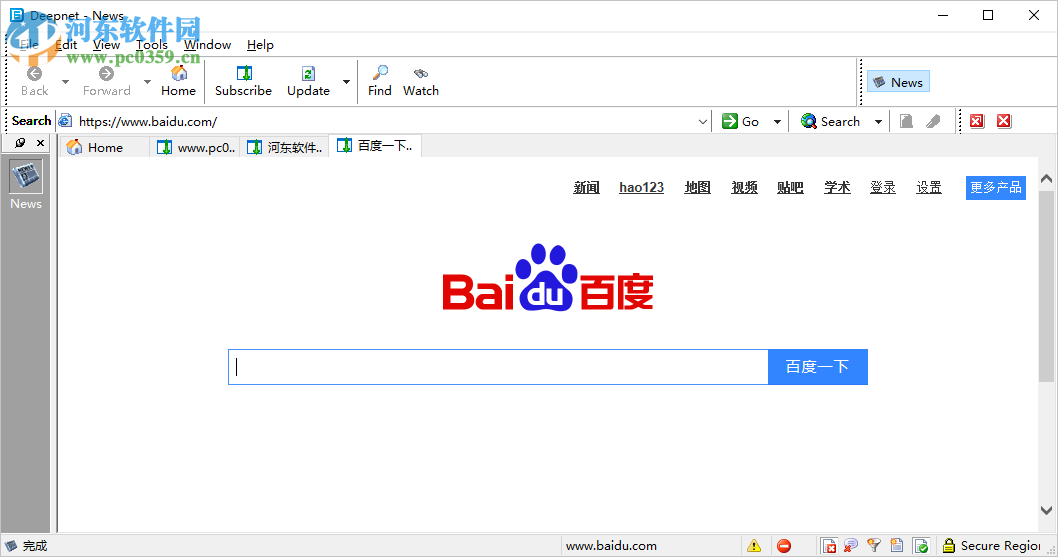Click the grayed page icon after Search
Viewport: 1058px width, 557px height.
[906, 122]
